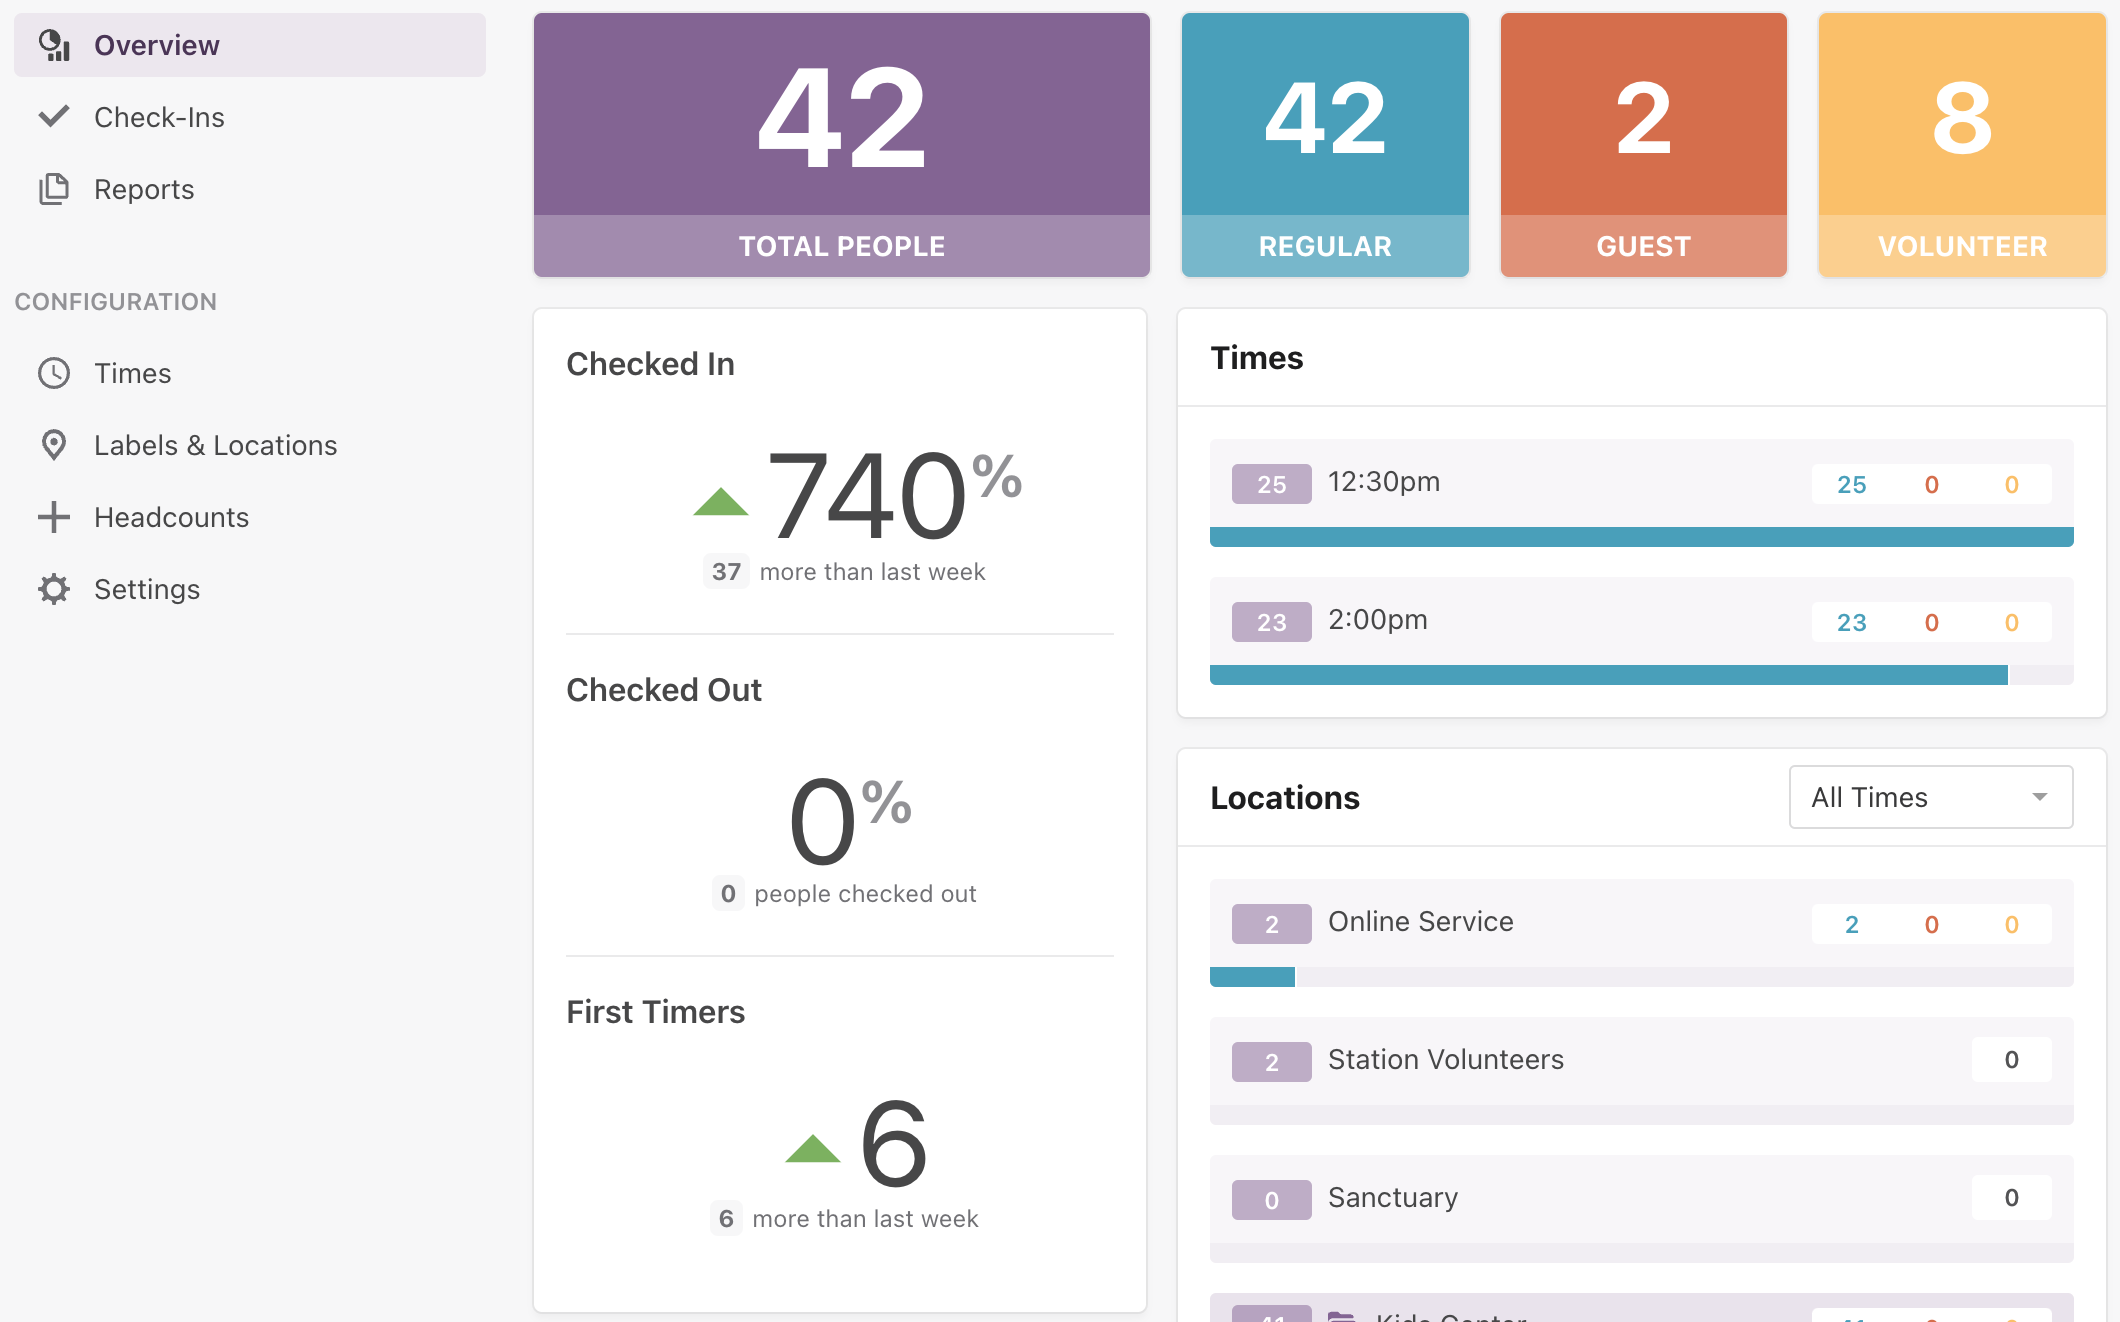This screenshot has width=2120, height=1322.
Task: Click the CONFIGURATION section label
Action: click(116, 302)
